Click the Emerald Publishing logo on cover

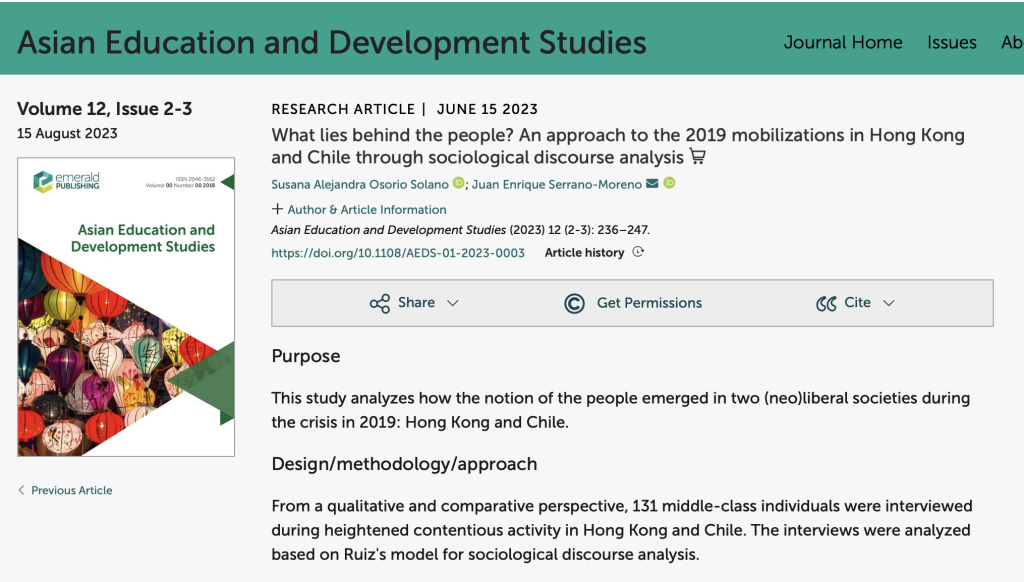(66, 182)
